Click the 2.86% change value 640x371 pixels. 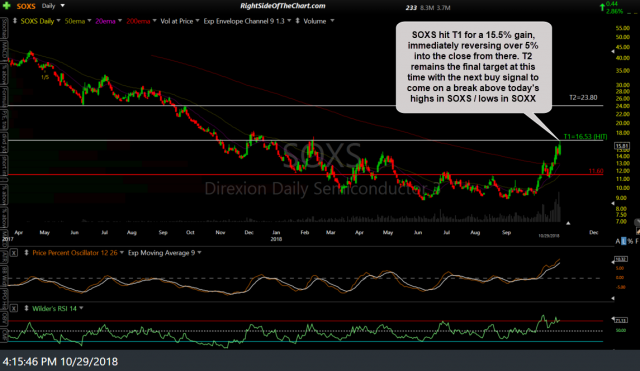pyautogui.click(x=615, y=11)
